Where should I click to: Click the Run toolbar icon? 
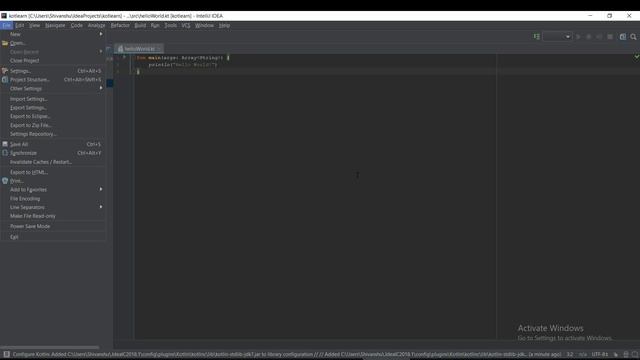(578, 37)
